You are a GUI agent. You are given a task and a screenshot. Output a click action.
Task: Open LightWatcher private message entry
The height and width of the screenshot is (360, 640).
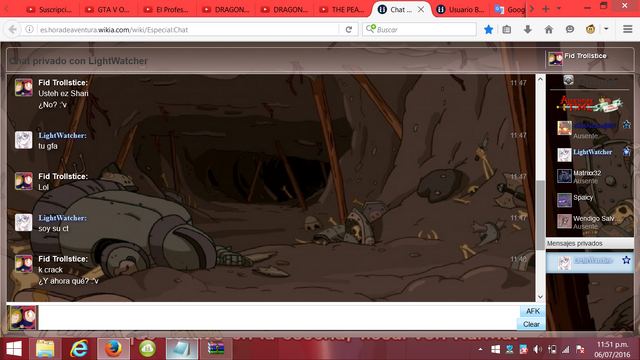589,262
